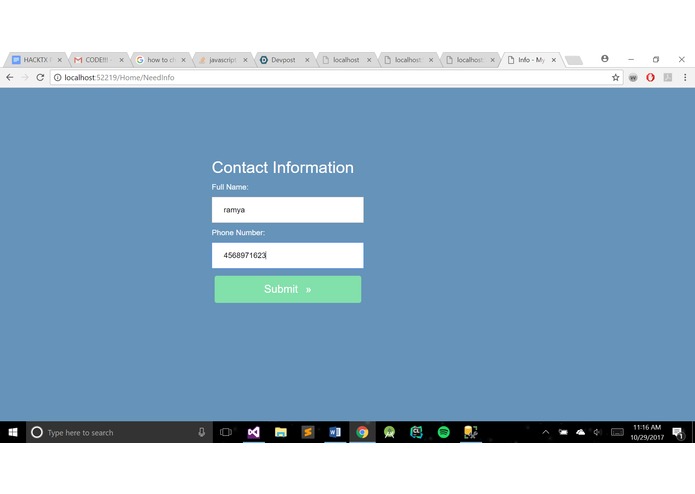The width and height of the screenshot is (695, 494).
Task: Switch to the Gmail CODE!!! tab
Action: pos(98,60)
